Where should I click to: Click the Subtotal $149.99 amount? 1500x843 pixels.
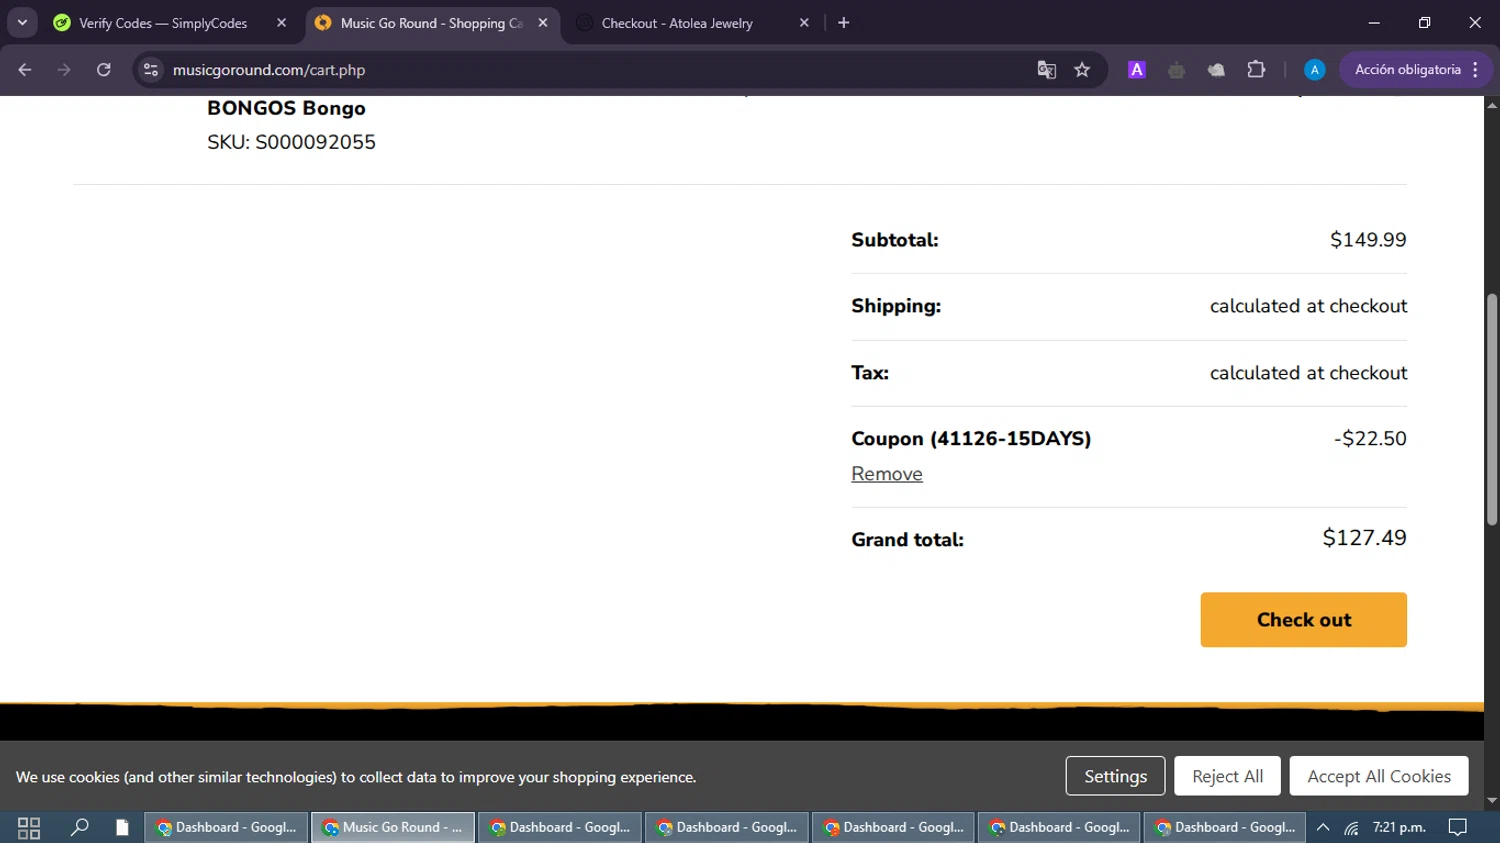1368,240
